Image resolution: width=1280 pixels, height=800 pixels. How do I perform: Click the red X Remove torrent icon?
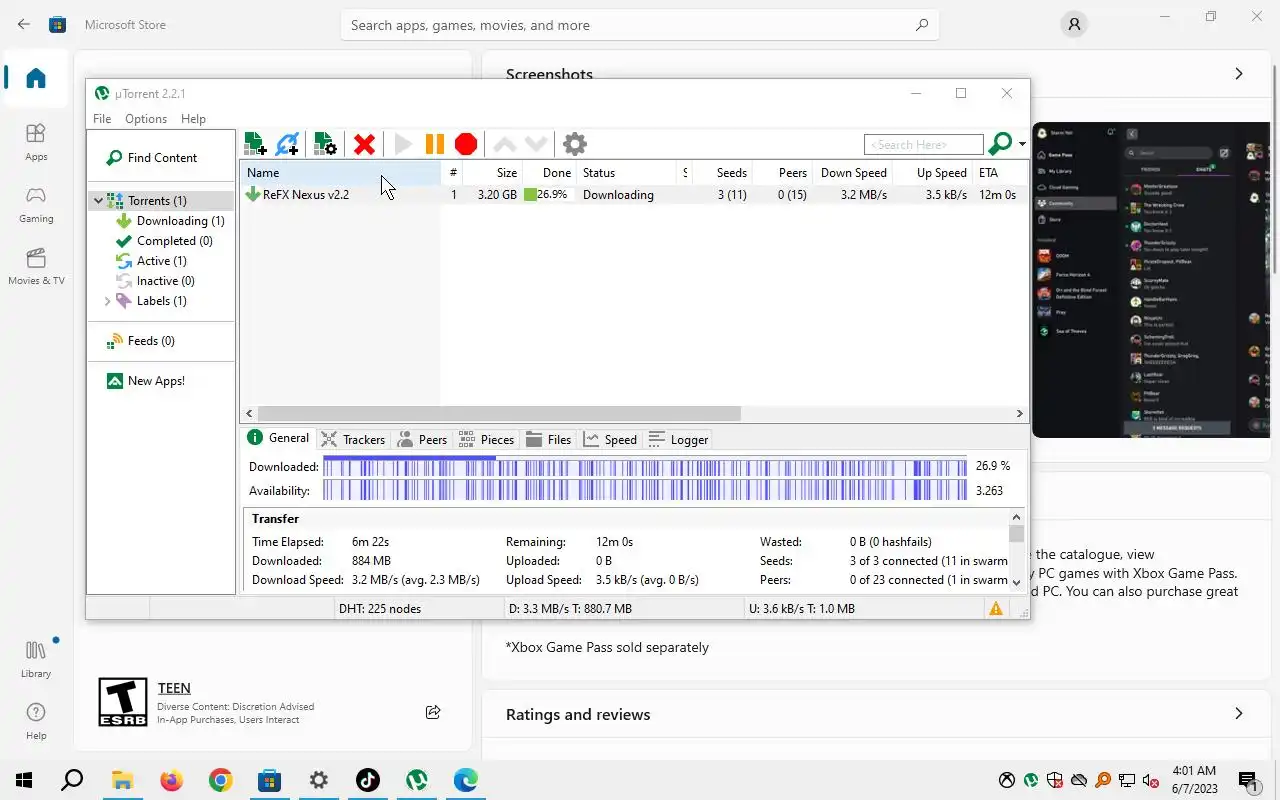(x=364, y=144)
